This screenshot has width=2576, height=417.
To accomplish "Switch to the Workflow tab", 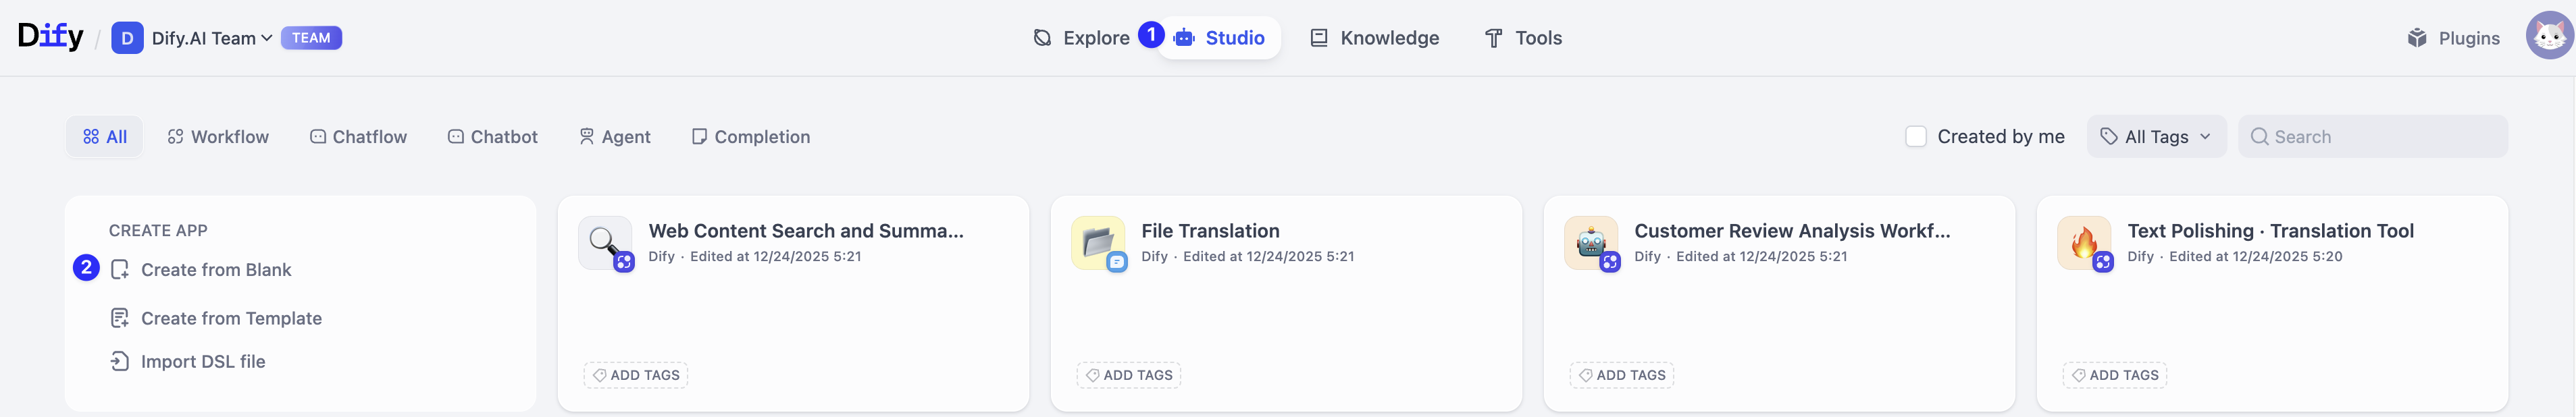I will pos(218,137).
